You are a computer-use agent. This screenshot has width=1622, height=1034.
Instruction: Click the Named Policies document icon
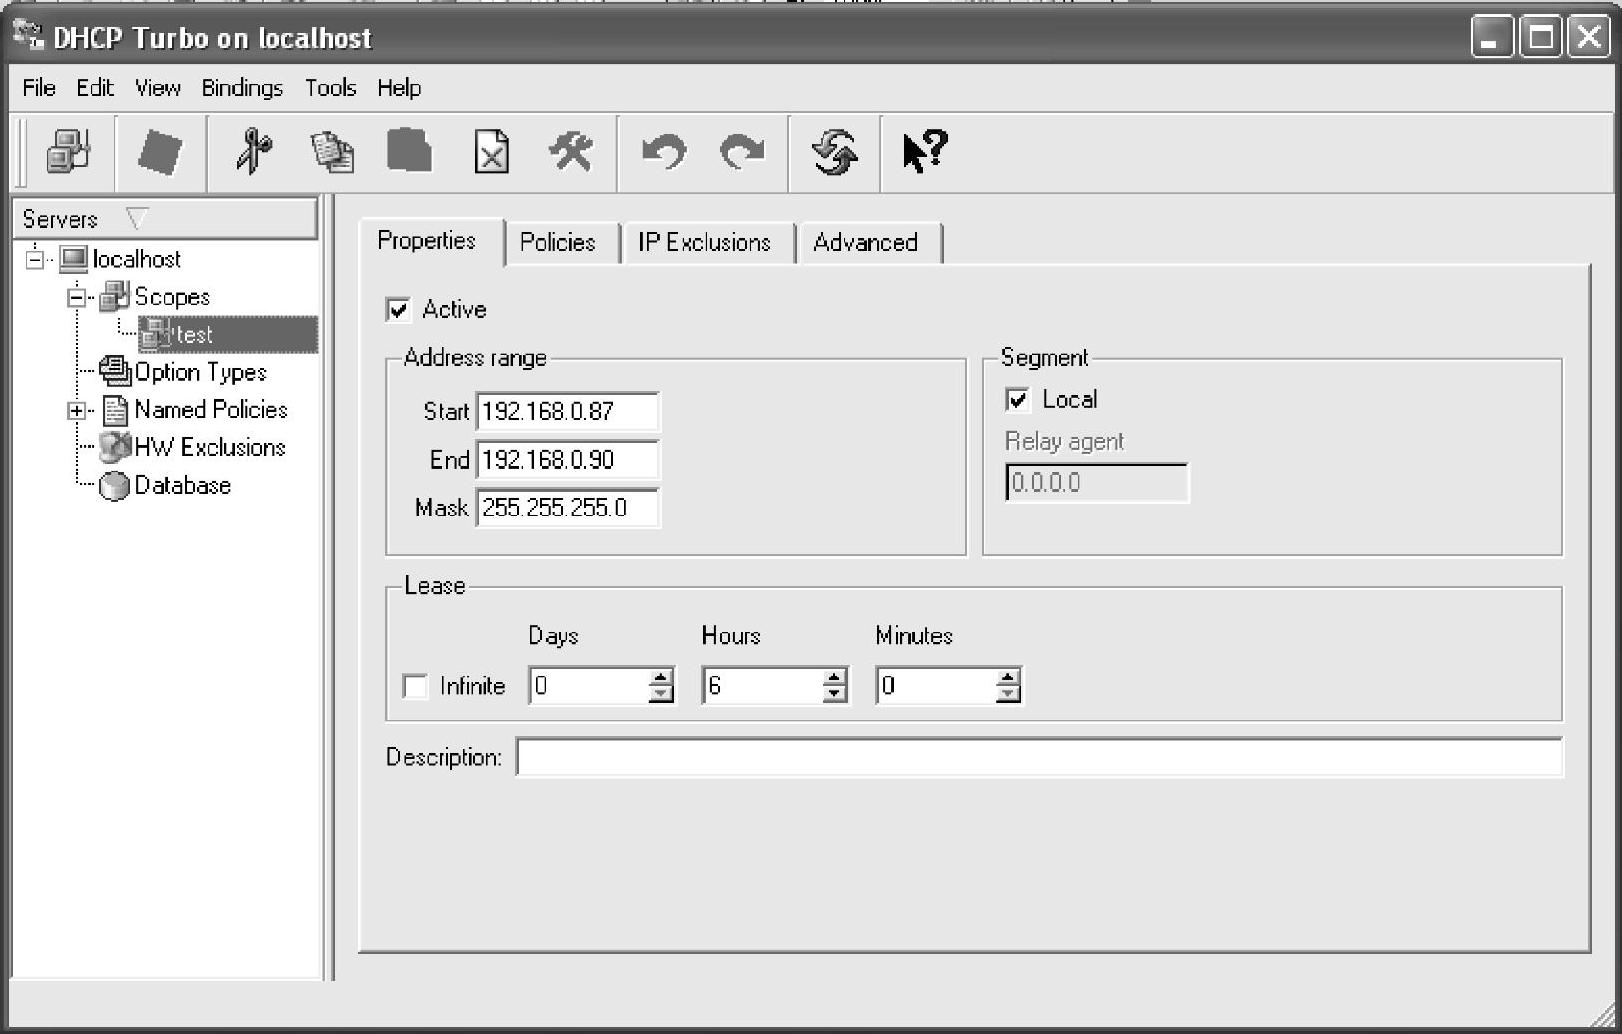click(x=116, y=410)
